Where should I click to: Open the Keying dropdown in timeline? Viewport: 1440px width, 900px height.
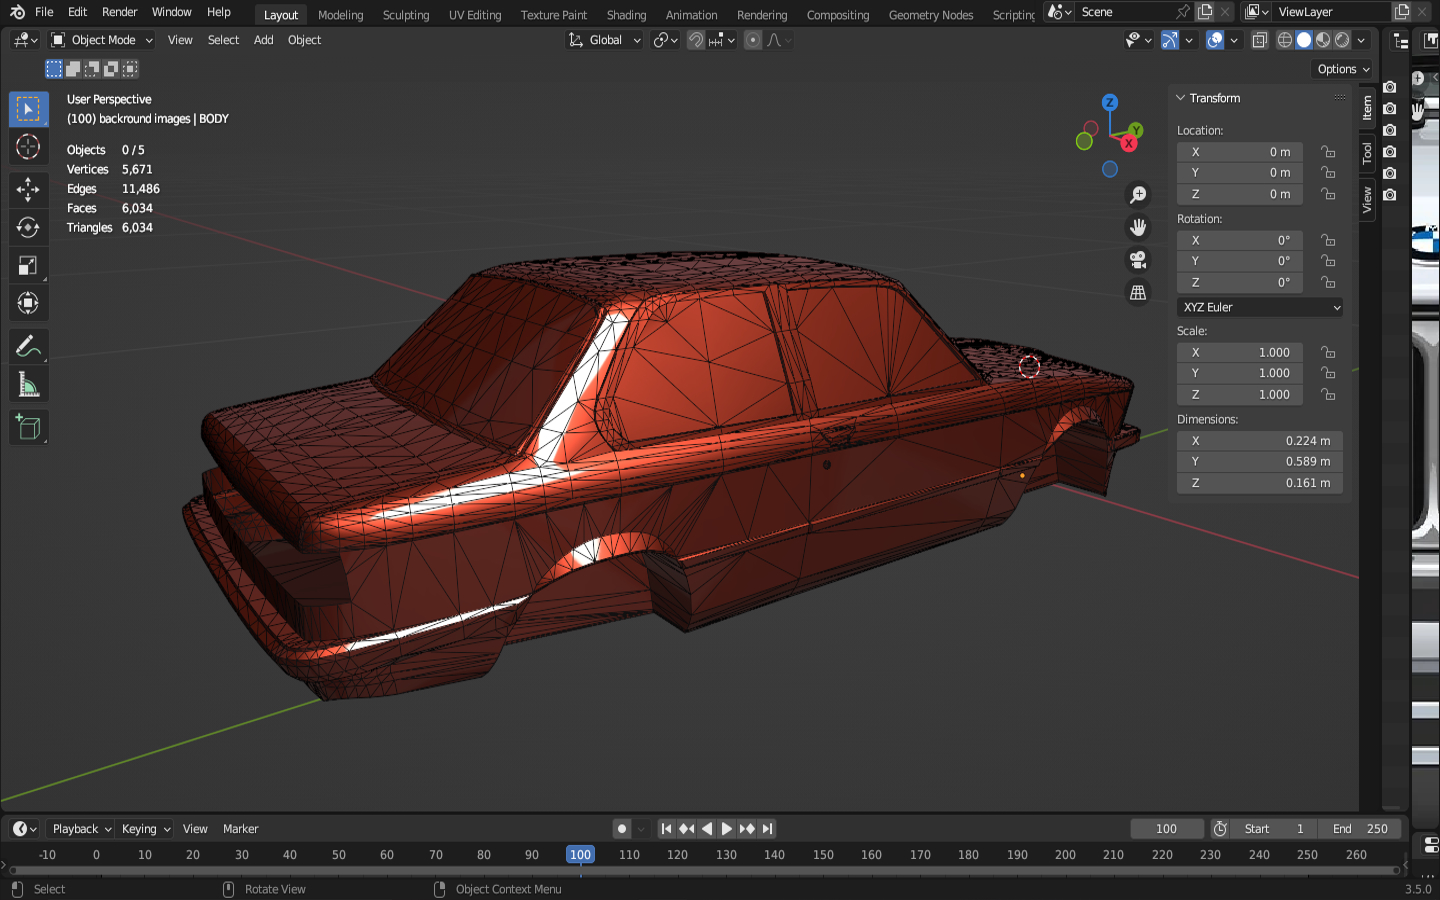pos(146,829)
